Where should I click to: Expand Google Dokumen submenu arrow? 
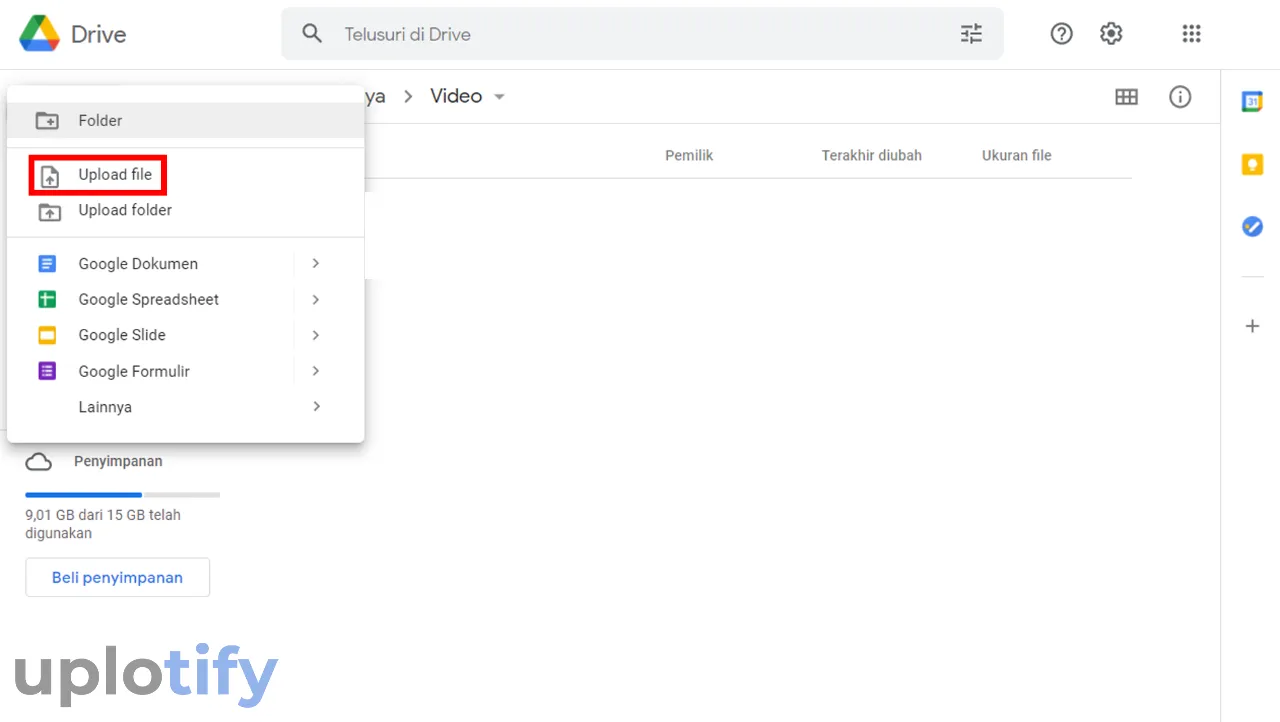point(316,263)
